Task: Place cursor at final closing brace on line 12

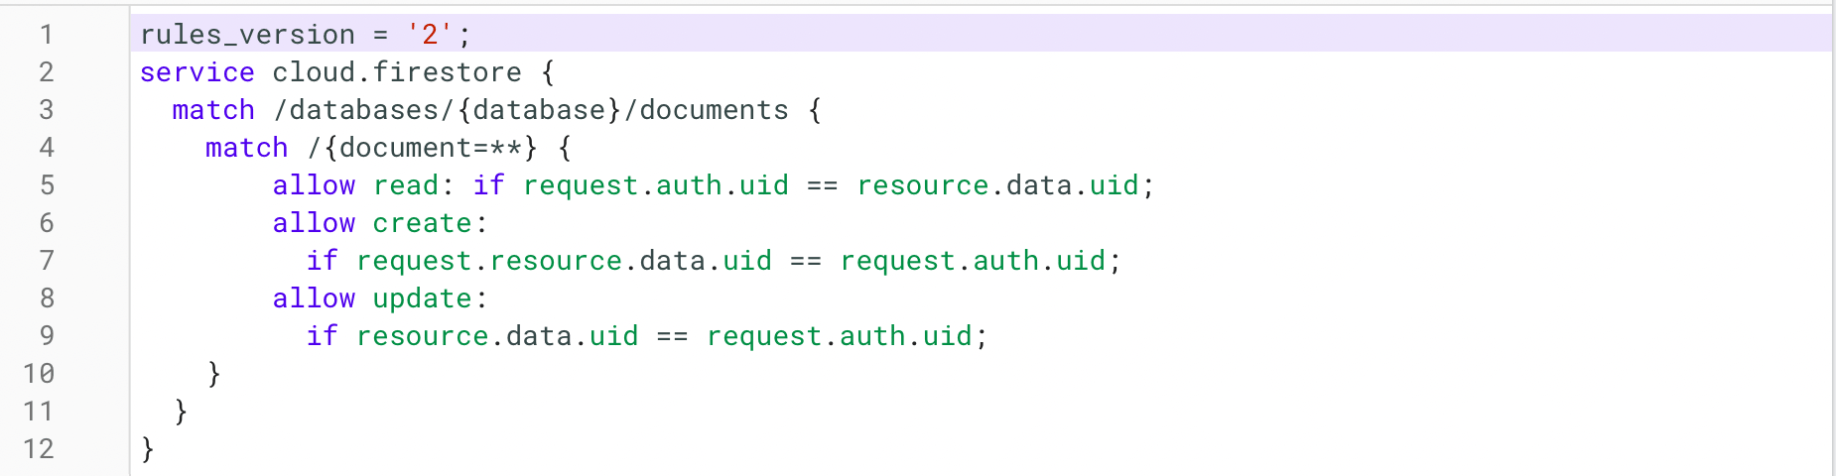Action: click(x=148, y=449)
